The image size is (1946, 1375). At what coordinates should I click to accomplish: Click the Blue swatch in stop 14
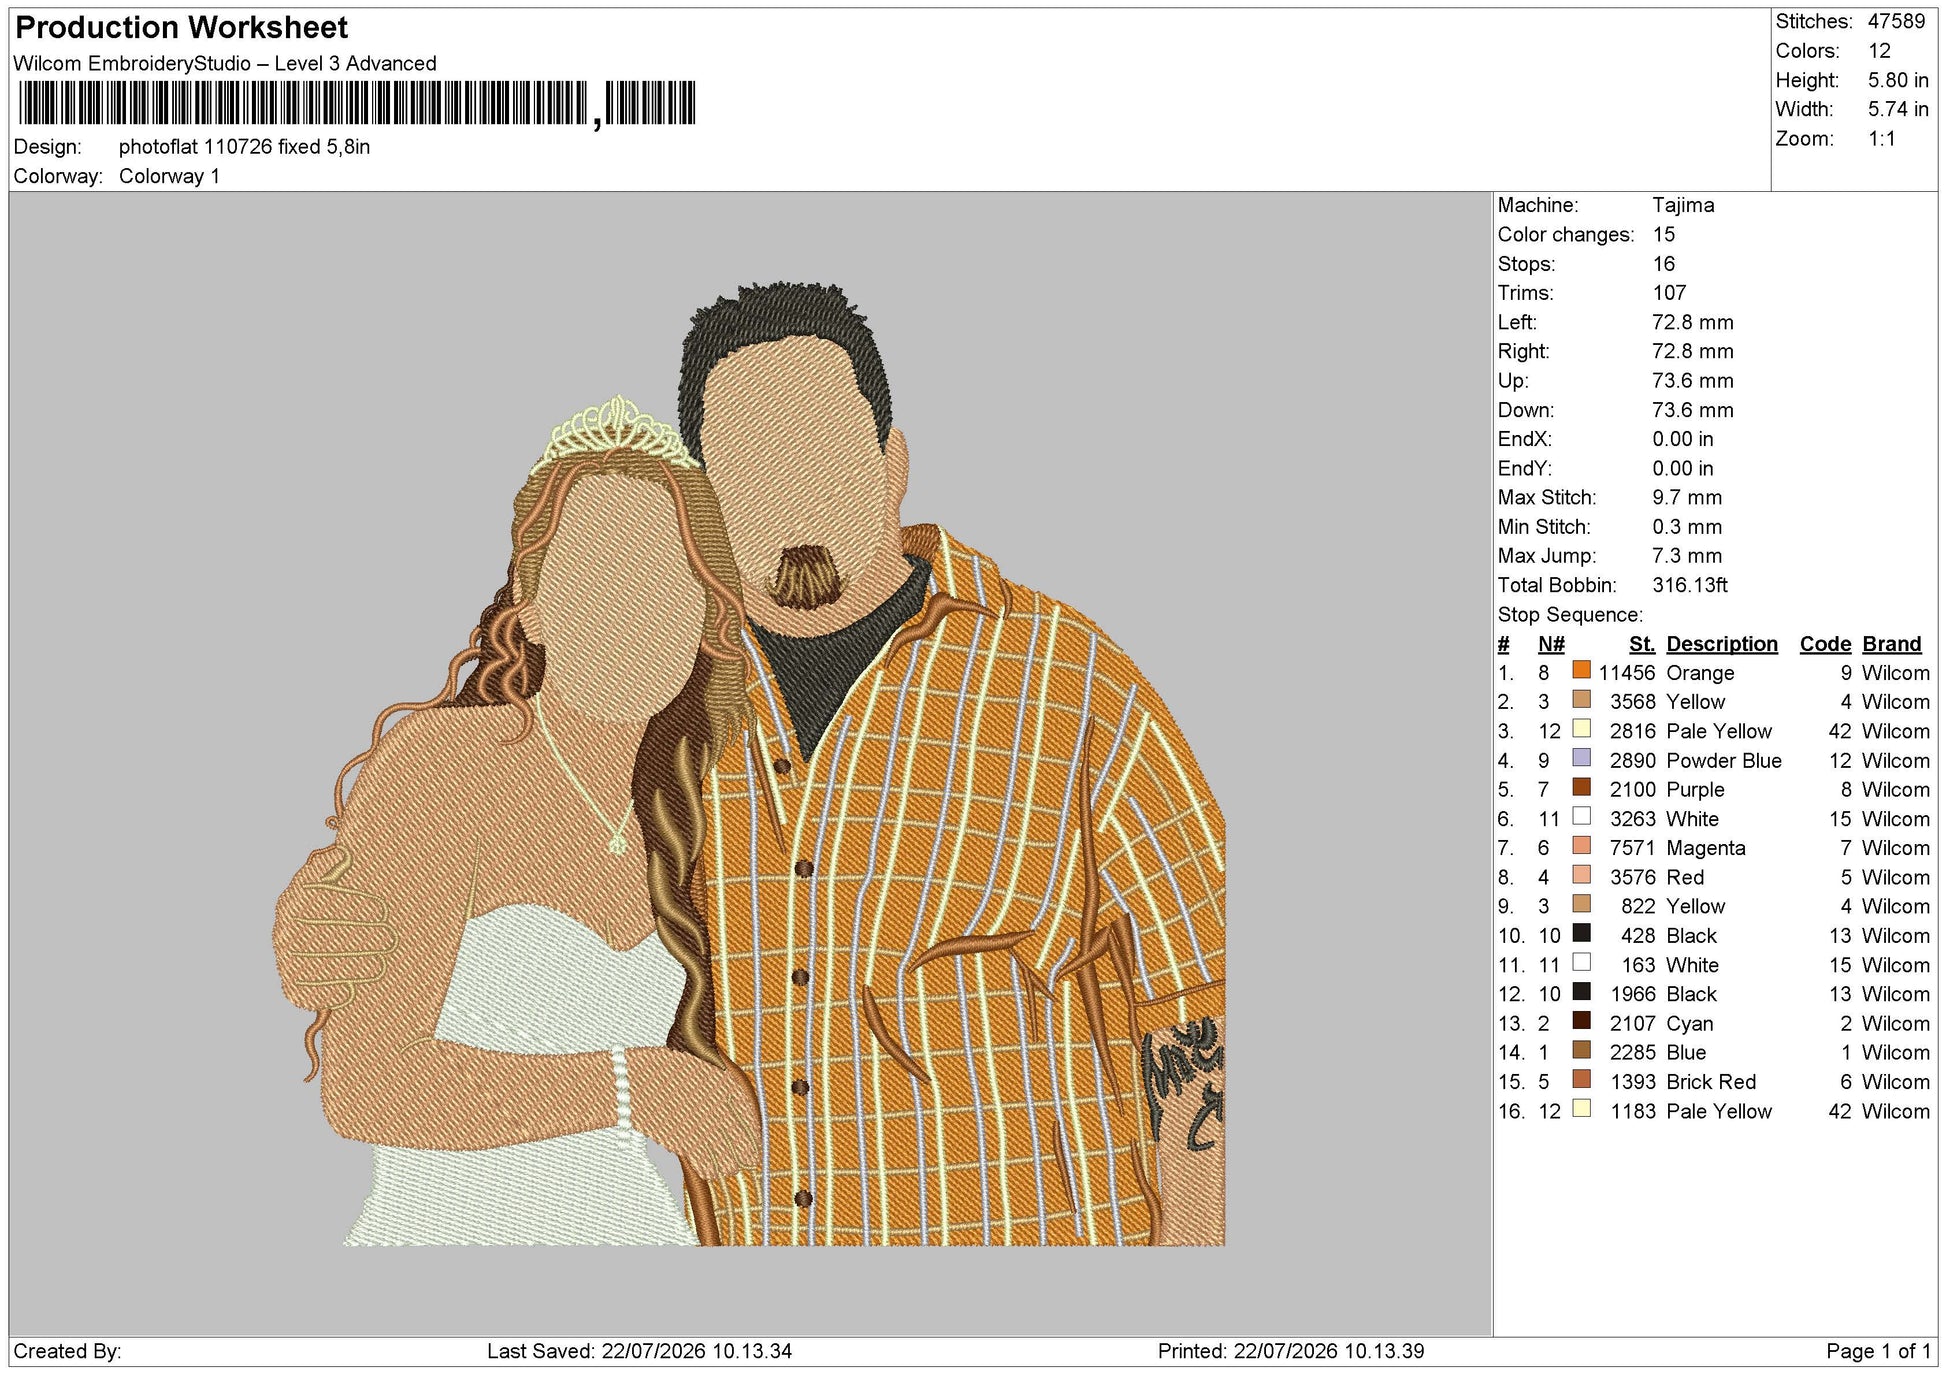click(x=1581, y=1050)
